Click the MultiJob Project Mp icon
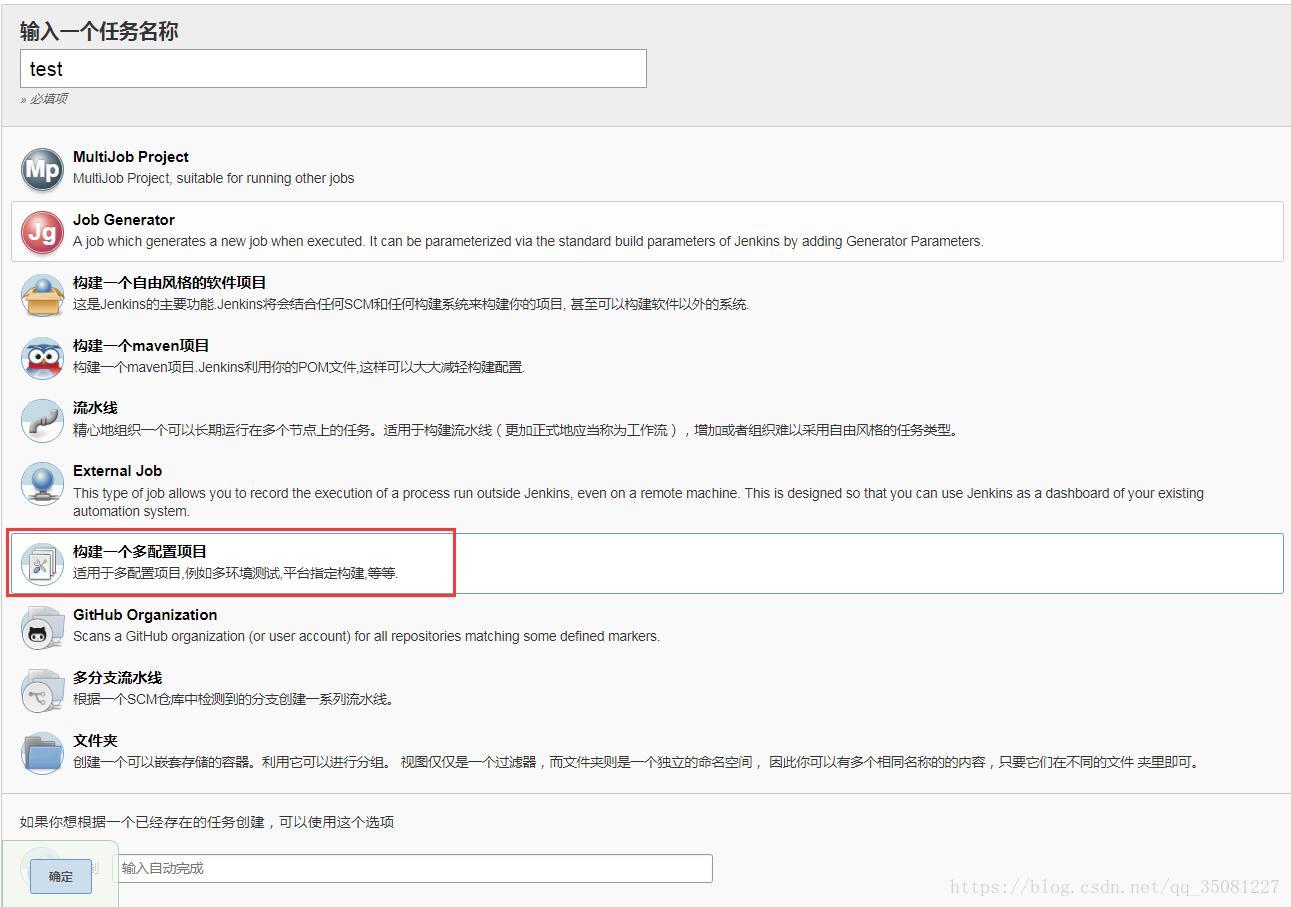The height and width of the screenshot is (907, 1291). (x=42, y=169)
